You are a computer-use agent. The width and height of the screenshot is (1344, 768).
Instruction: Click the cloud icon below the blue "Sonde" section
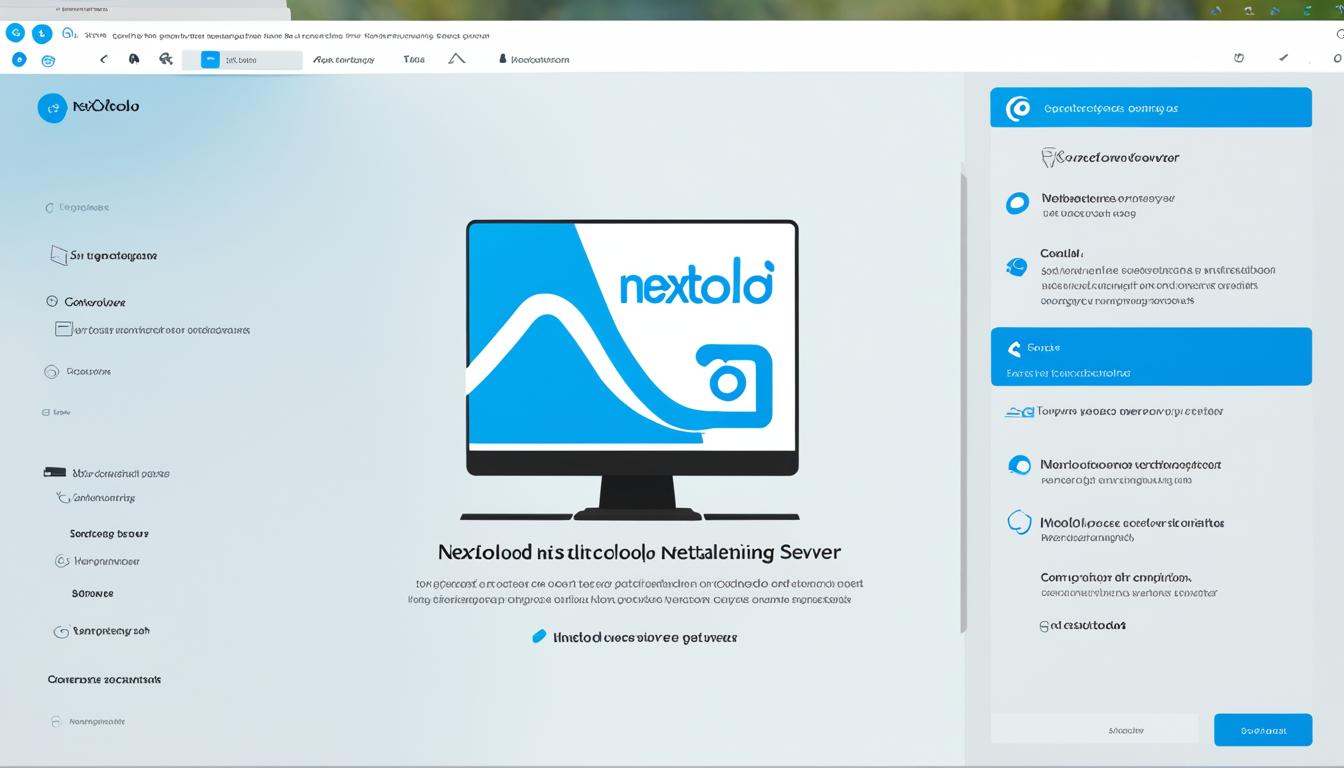tap(1019, 411)
